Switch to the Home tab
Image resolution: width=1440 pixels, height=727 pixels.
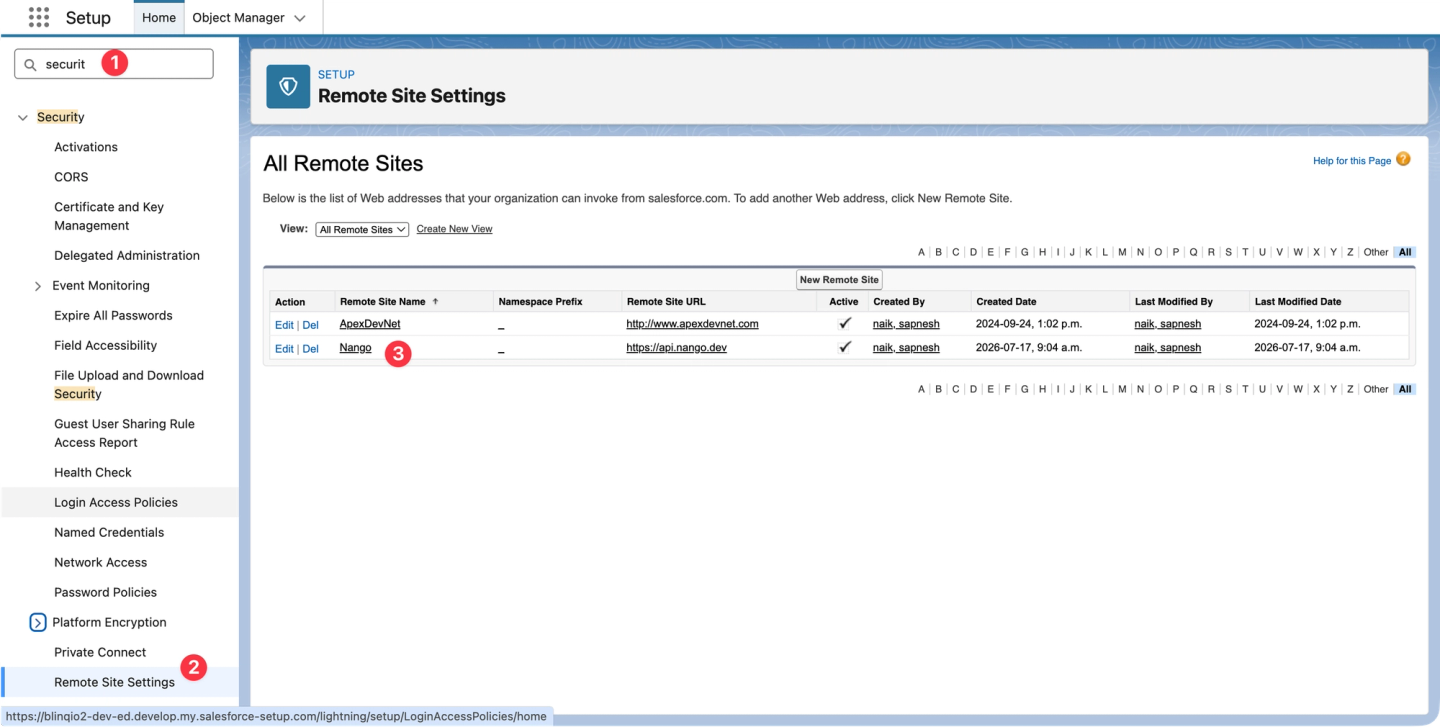tap(159, 17)
